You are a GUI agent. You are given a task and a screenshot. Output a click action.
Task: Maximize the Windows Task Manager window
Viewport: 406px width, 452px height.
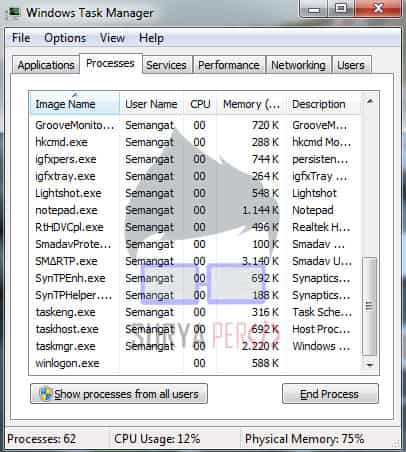(x=341, y=9)
